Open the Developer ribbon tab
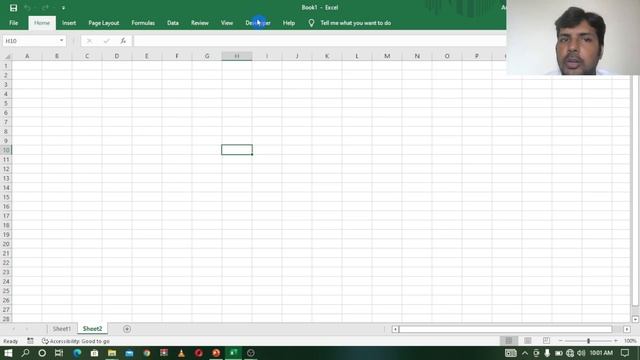The image size is (640, 360). pos(258,23)
